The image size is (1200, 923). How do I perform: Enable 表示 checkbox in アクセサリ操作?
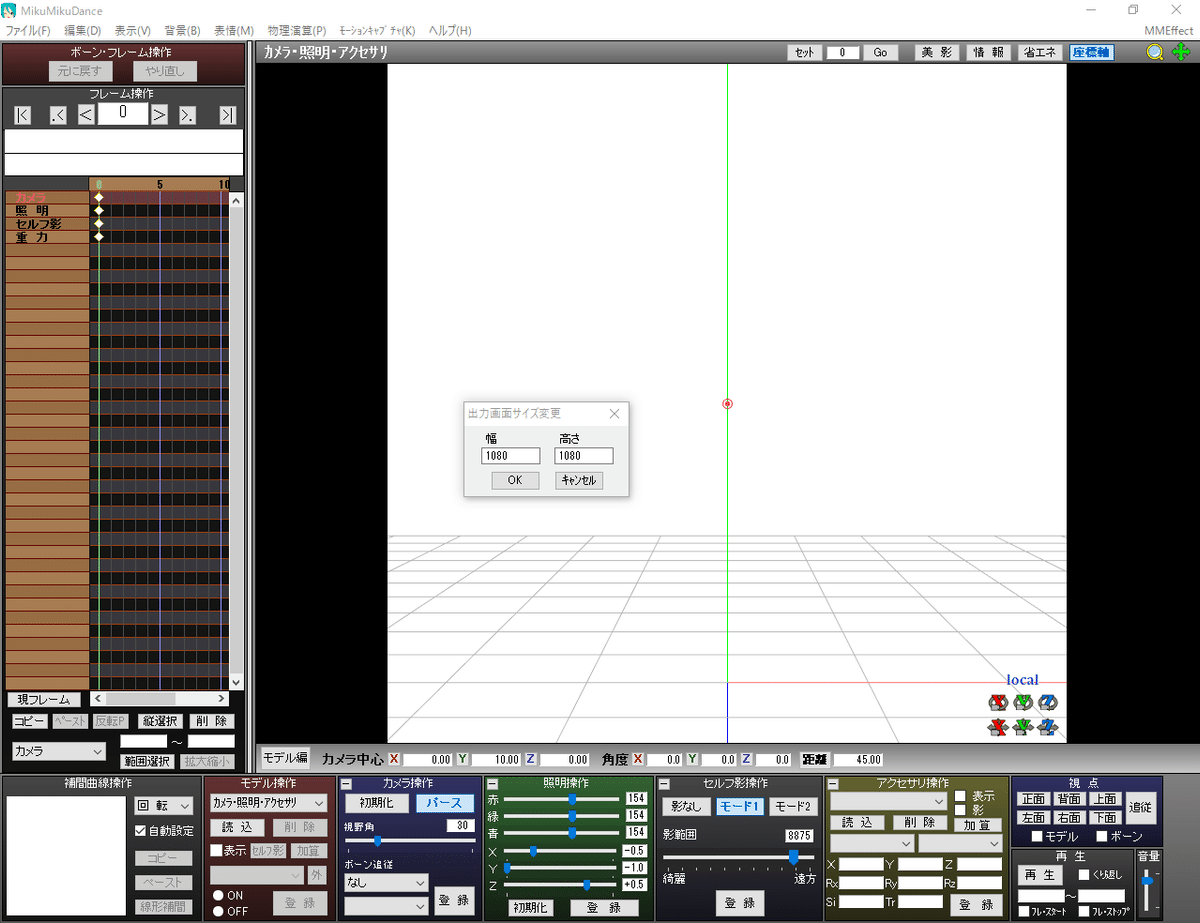tap(961, 796)
